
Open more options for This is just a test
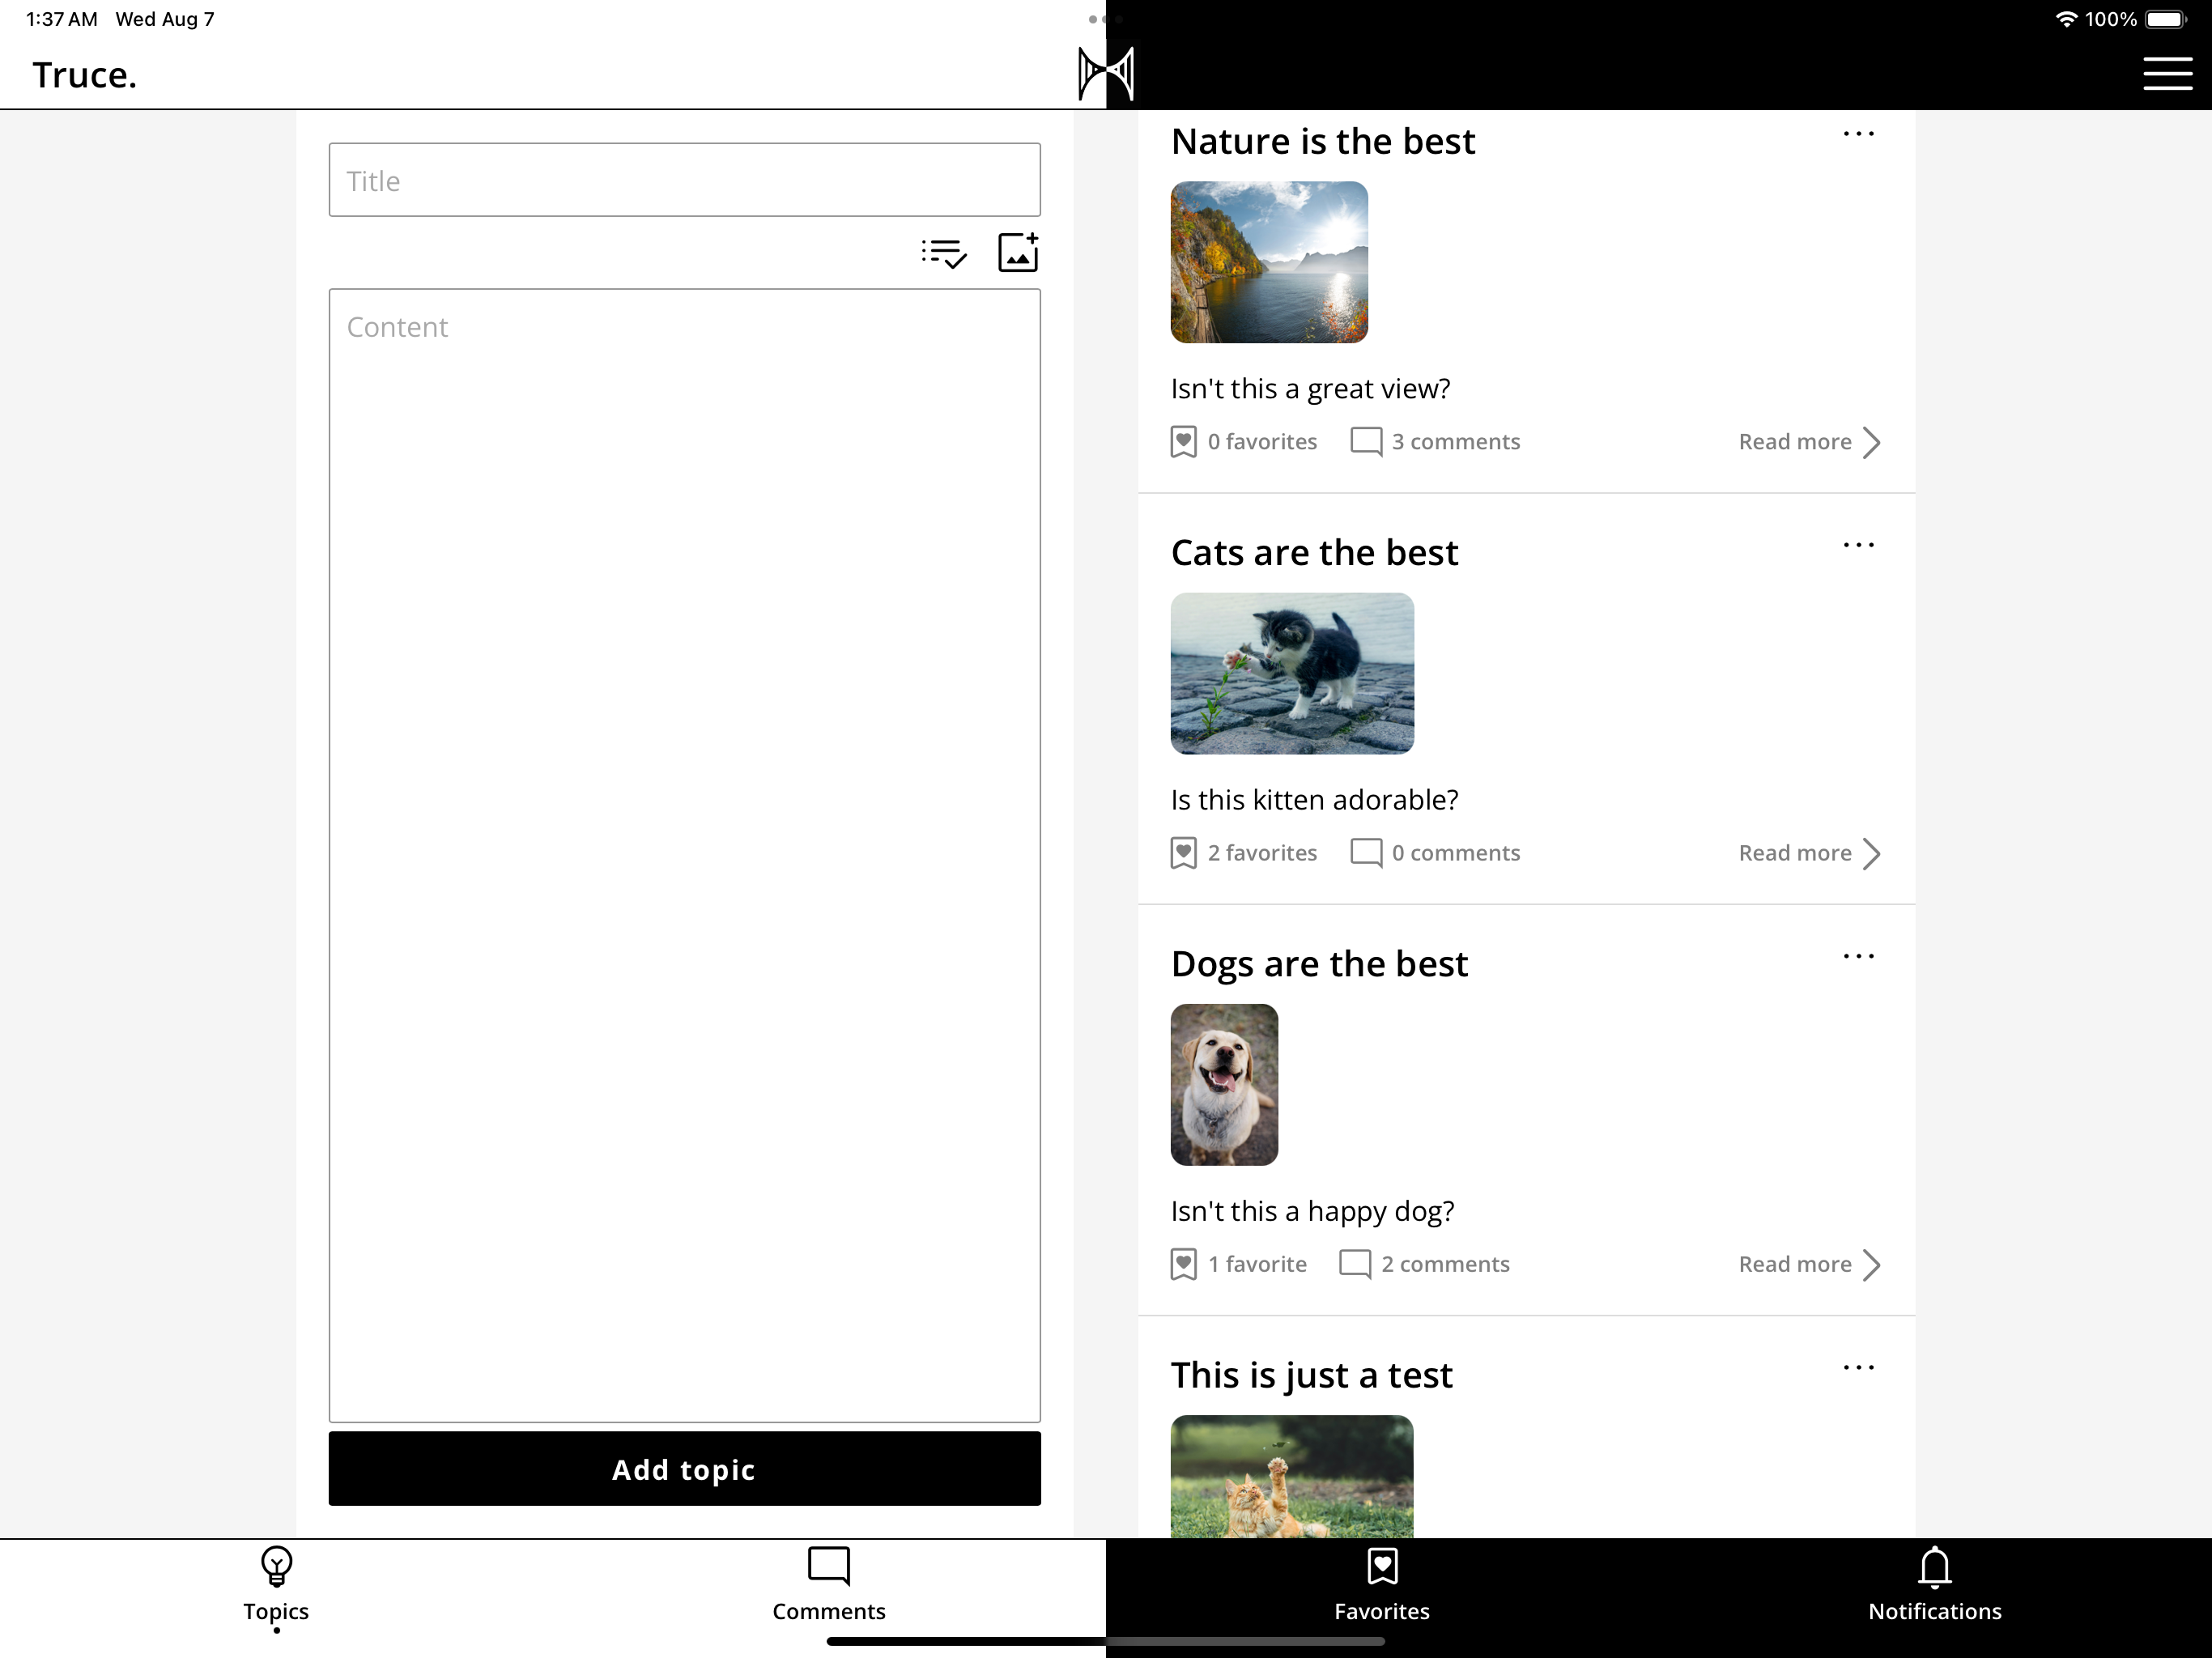(1858, 1367)
